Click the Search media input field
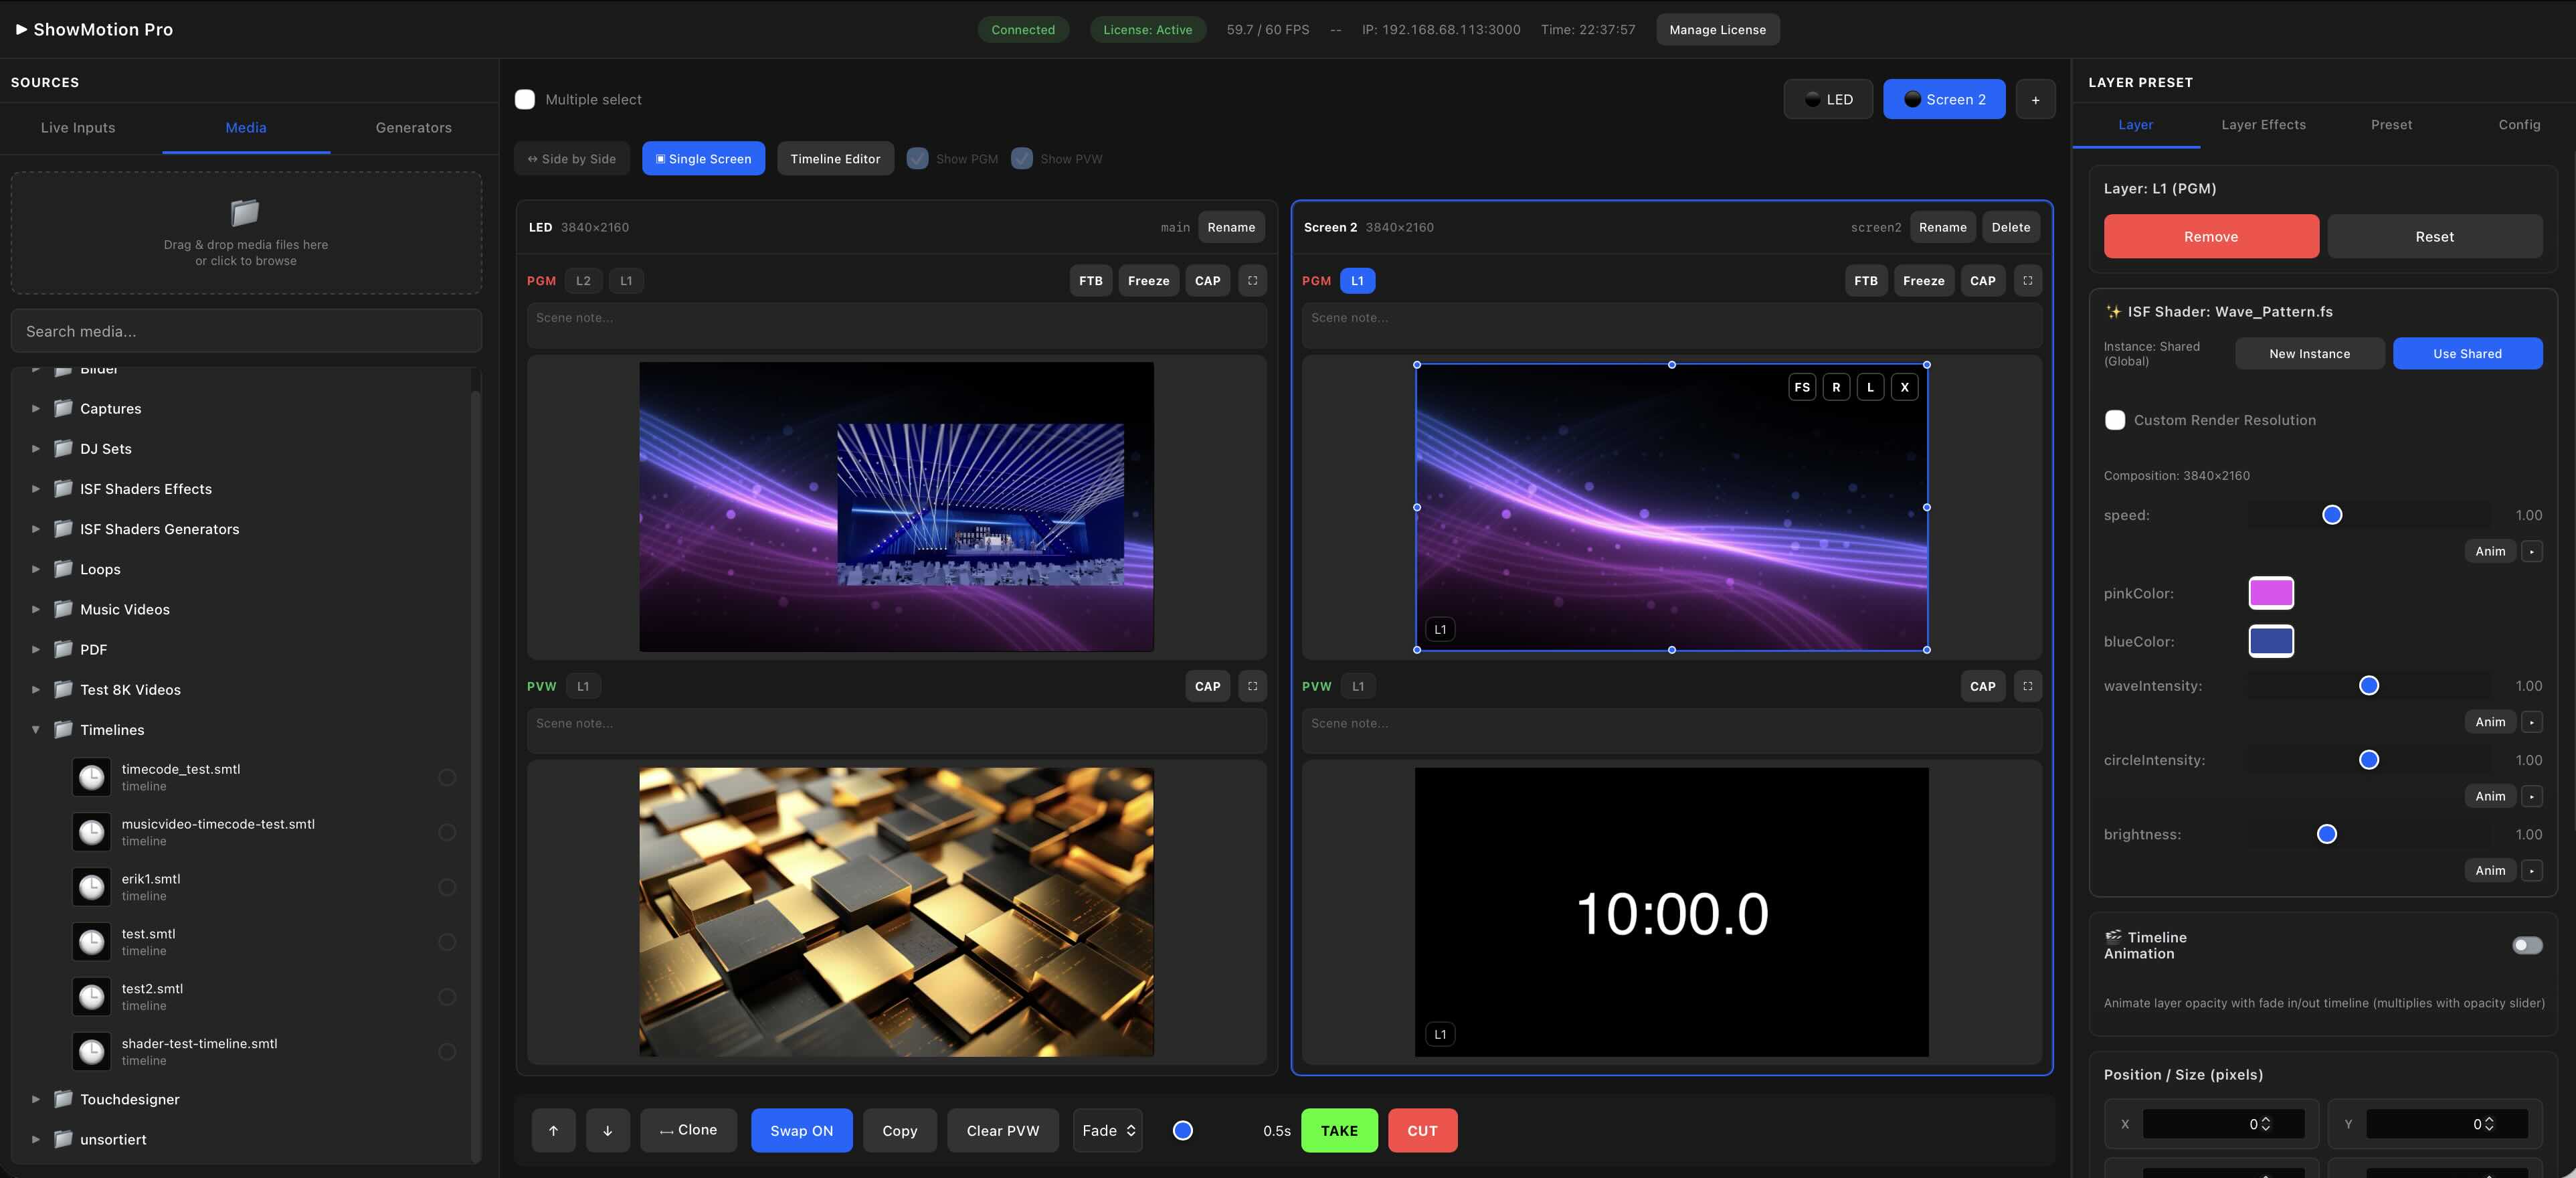Viewport: 2576px width, 1178px height. [246, 331]
